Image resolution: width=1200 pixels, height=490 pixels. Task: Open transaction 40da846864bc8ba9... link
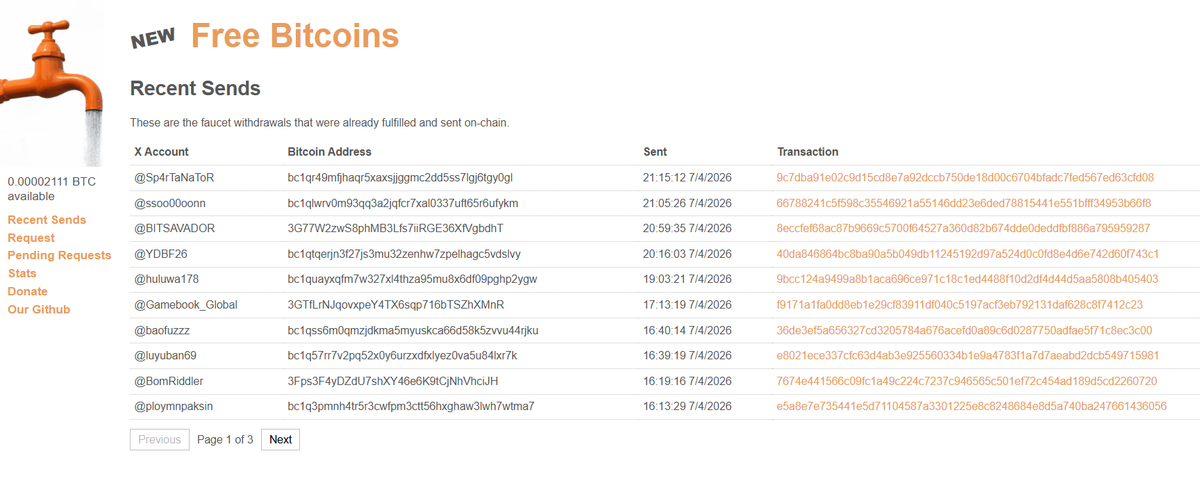click(x=968, y=254)
